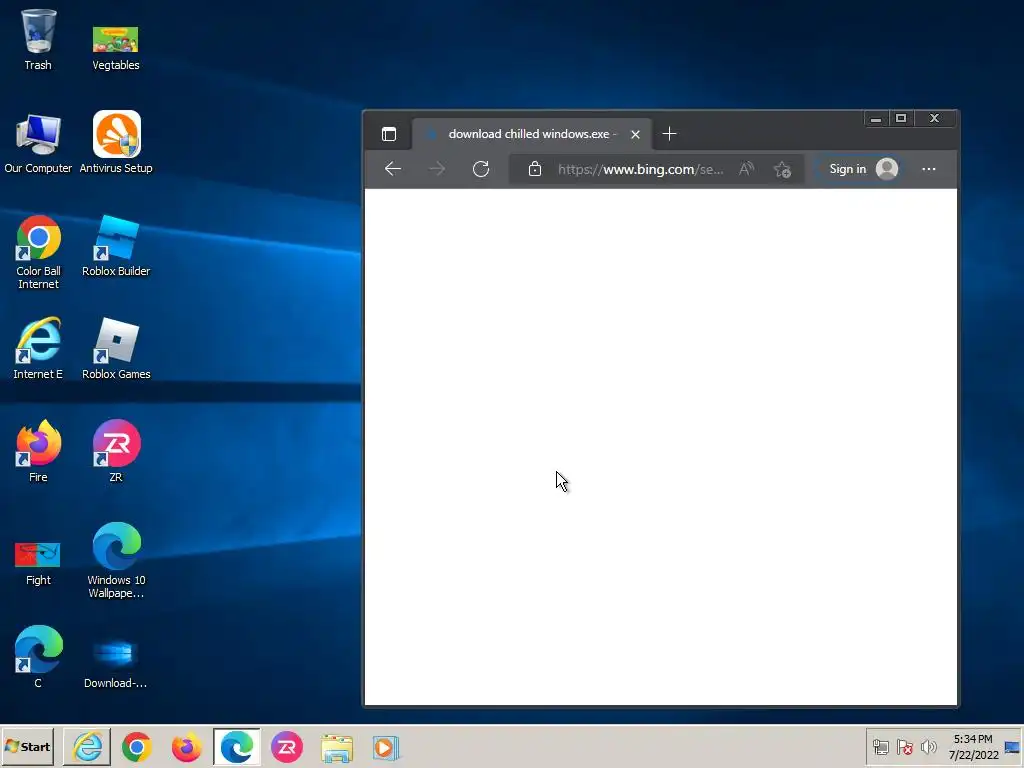1024x768 pixels.
Task: Select Our Computer desktop icon
Action: pyautogui.click(x=38, y=143)
